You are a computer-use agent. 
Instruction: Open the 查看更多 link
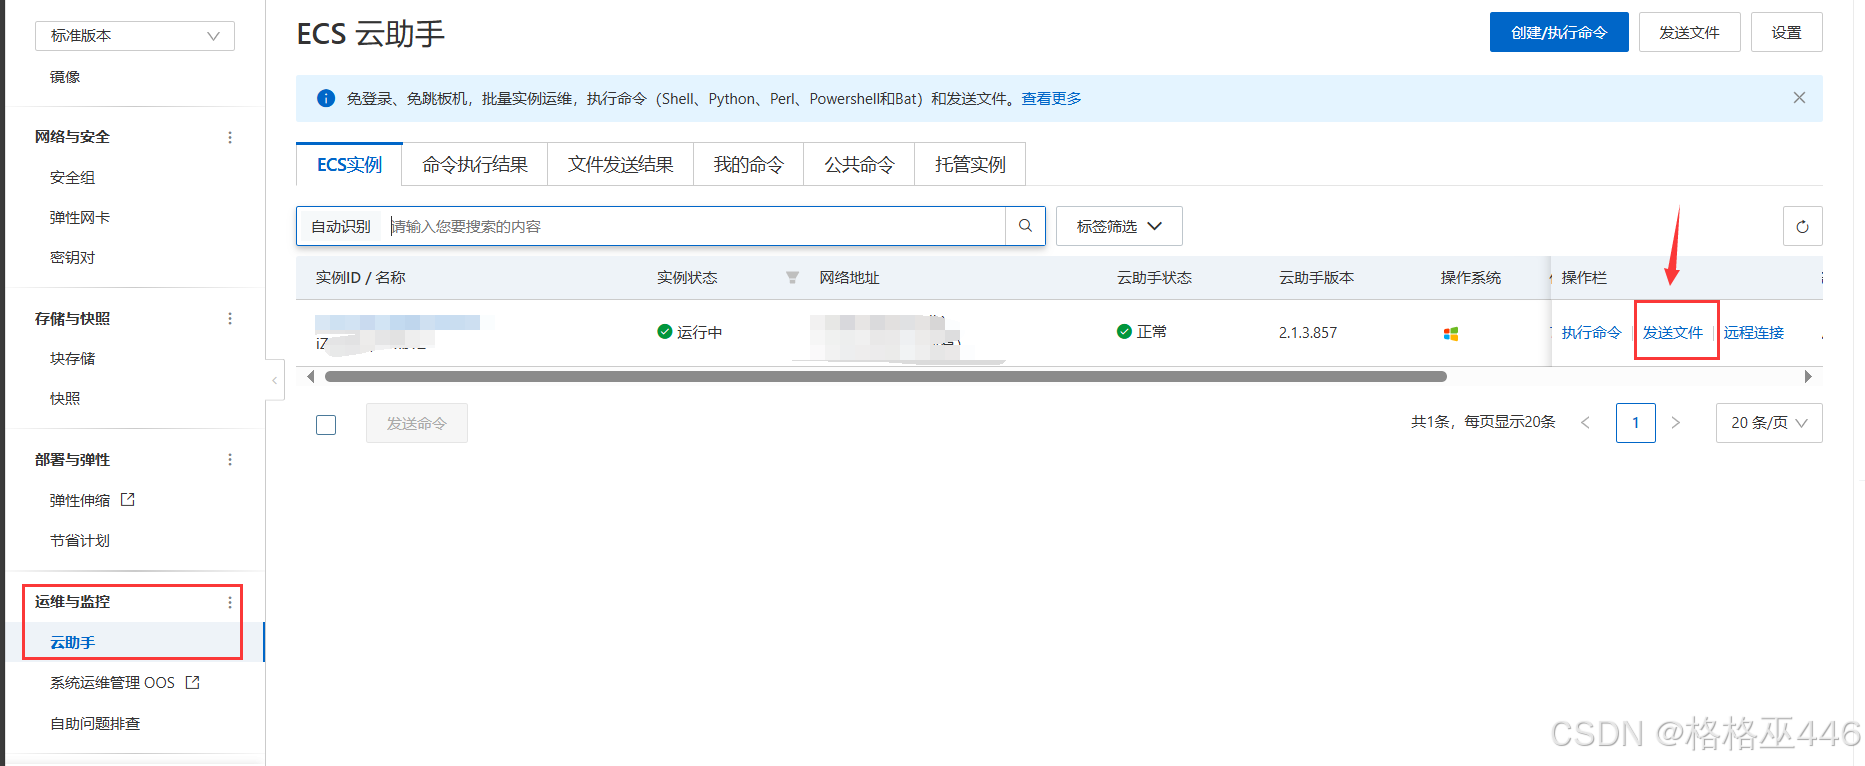(x=1051, y=98)
